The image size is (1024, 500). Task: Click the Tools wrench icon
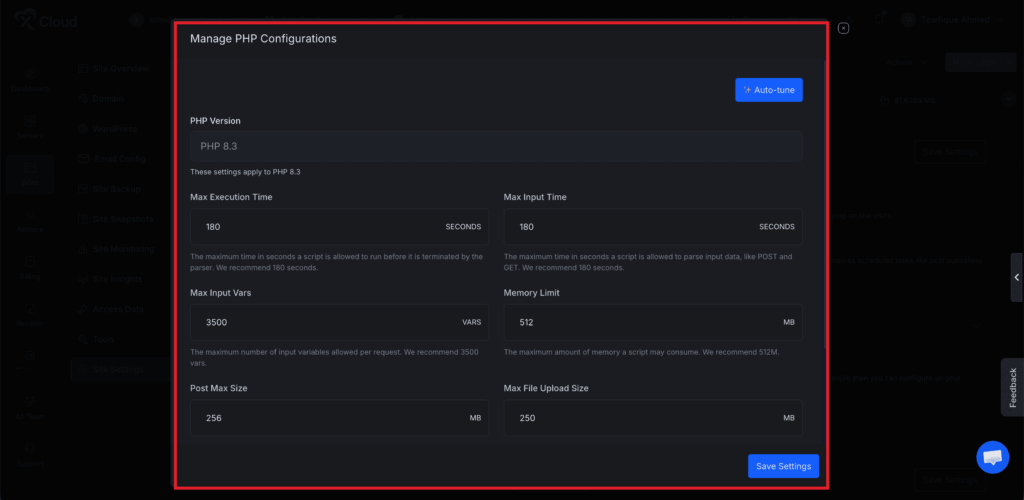tap(84, 340)
